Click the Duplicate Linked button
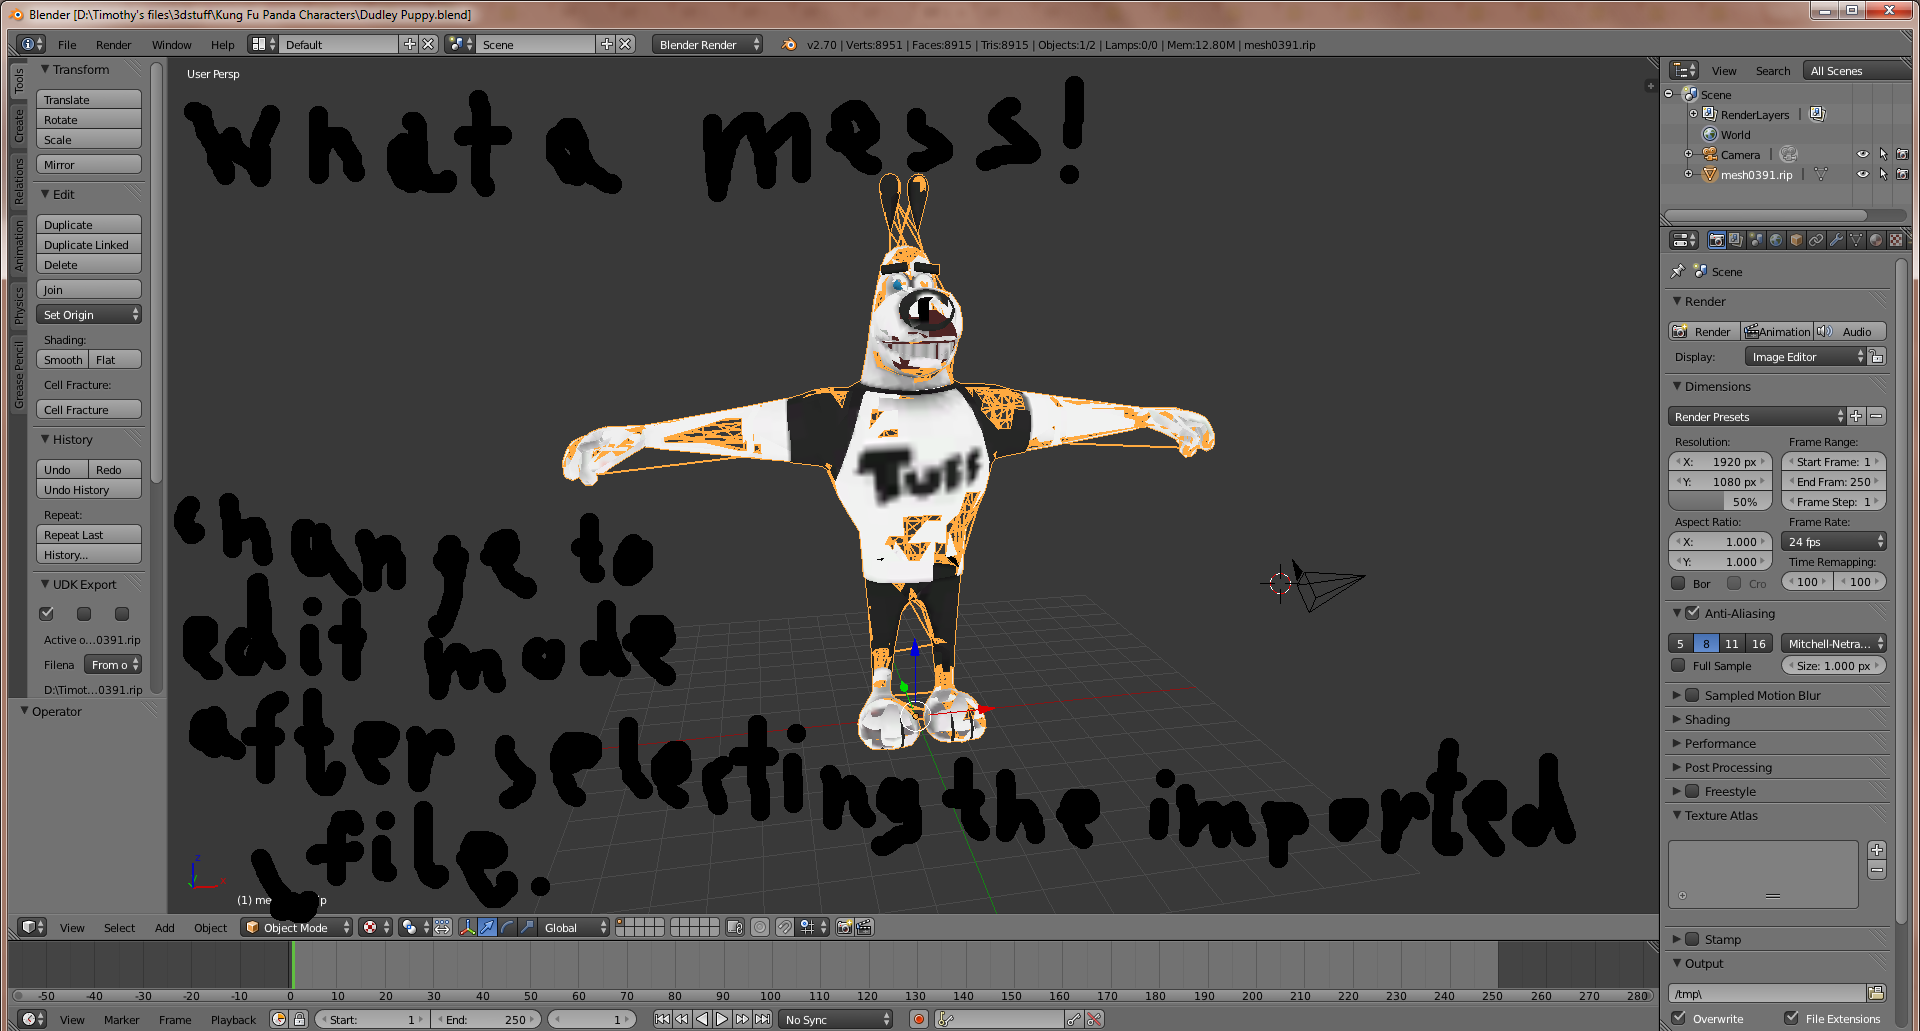 point(89,244)
